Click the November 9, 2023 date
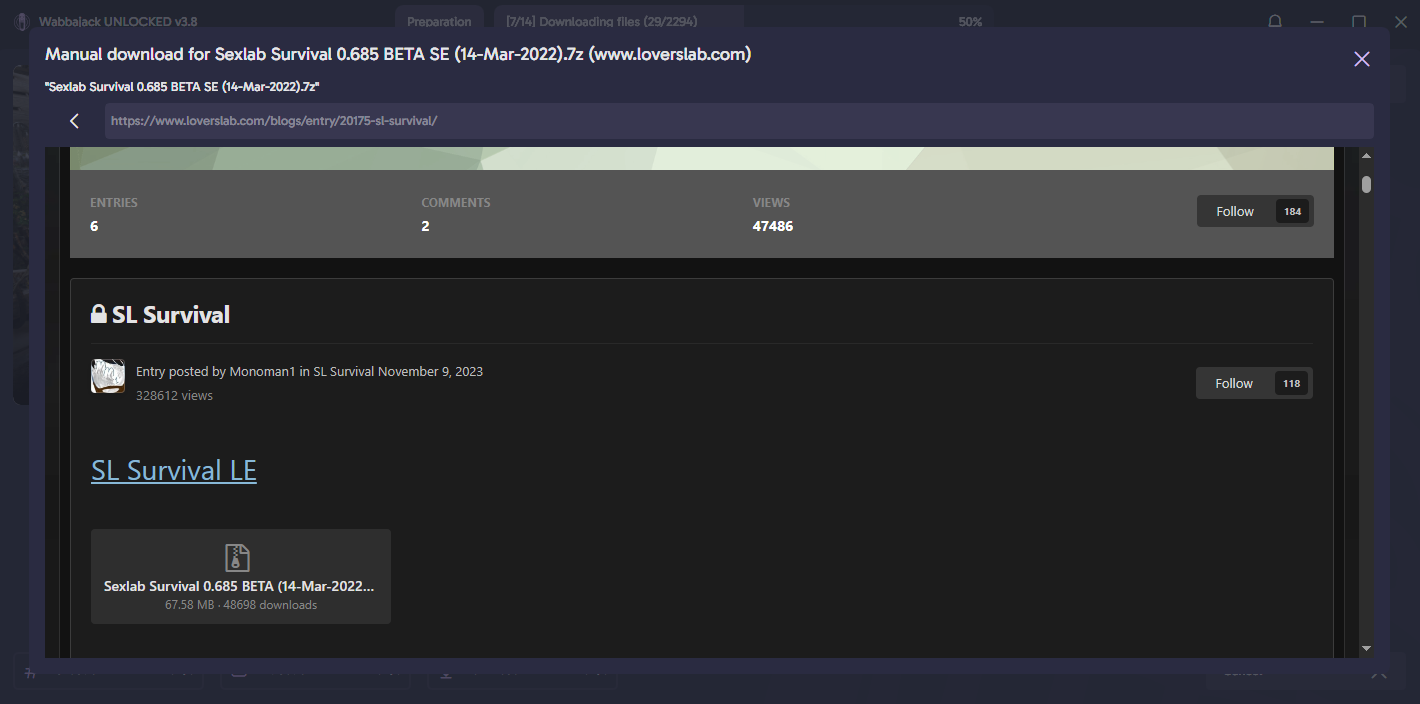This screenshot has height=704, width=1420. pyautogui.click(x=430, y=371)
